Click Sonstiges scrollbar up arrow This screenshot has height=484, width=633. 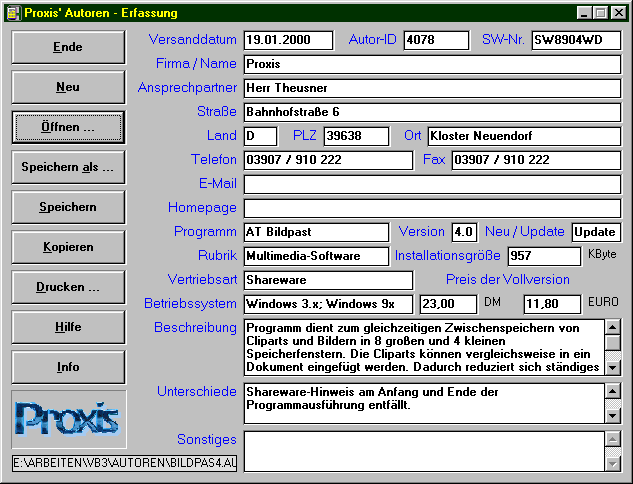[613, 439]
